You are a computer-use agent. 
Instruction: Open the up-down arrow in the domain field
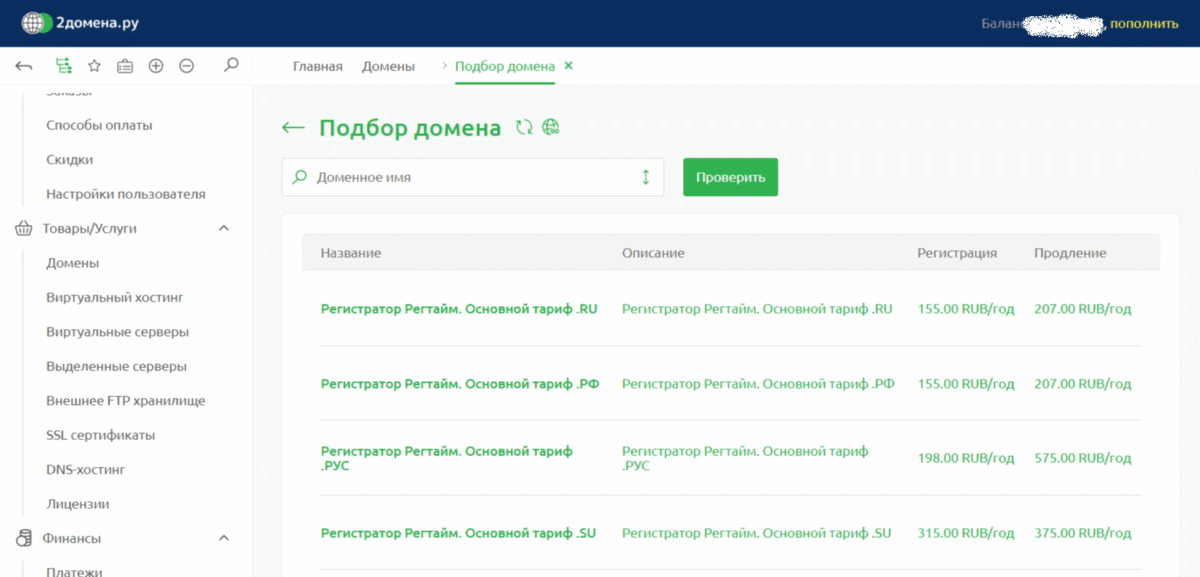click(645, 177)
